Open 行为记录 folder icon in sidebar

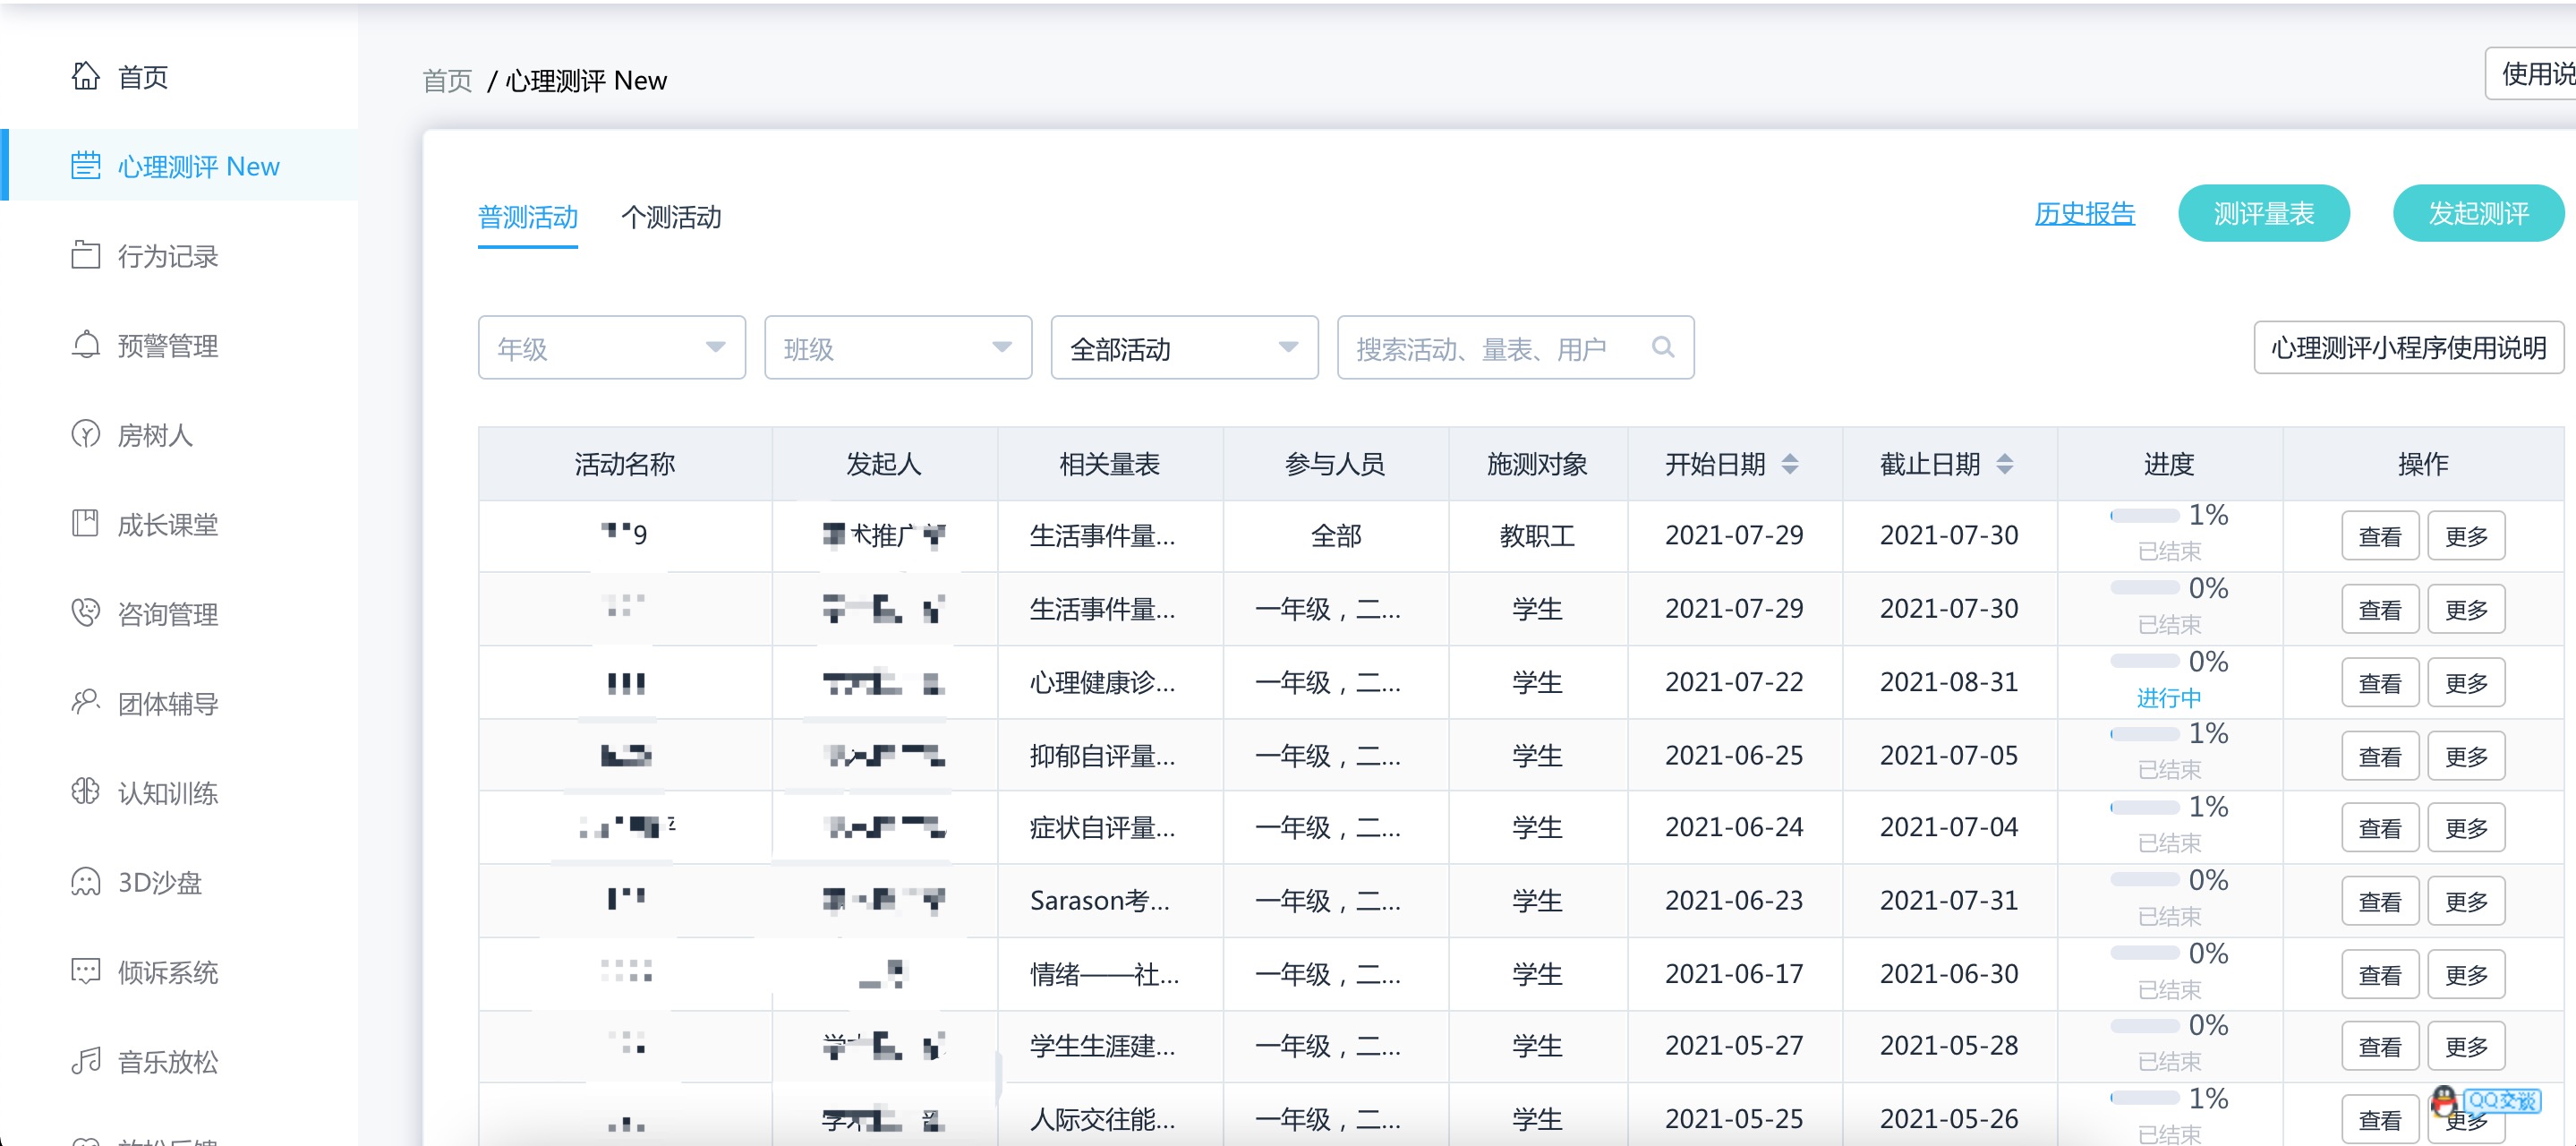[x=85, y=255]
